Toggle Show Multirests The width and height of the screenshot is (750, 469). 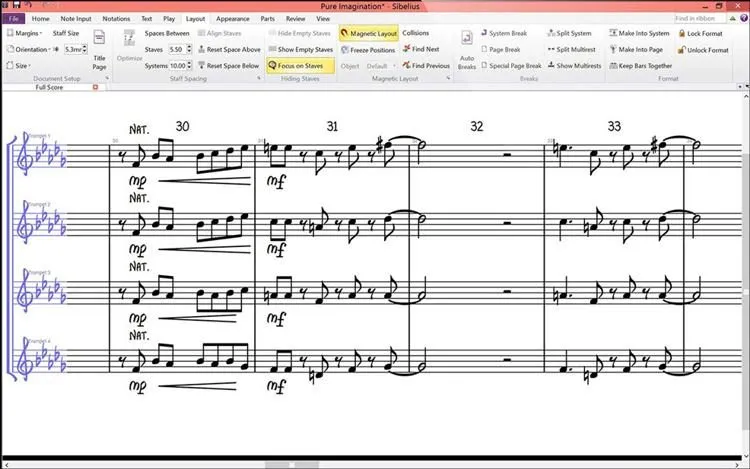(x=574, y=65)
